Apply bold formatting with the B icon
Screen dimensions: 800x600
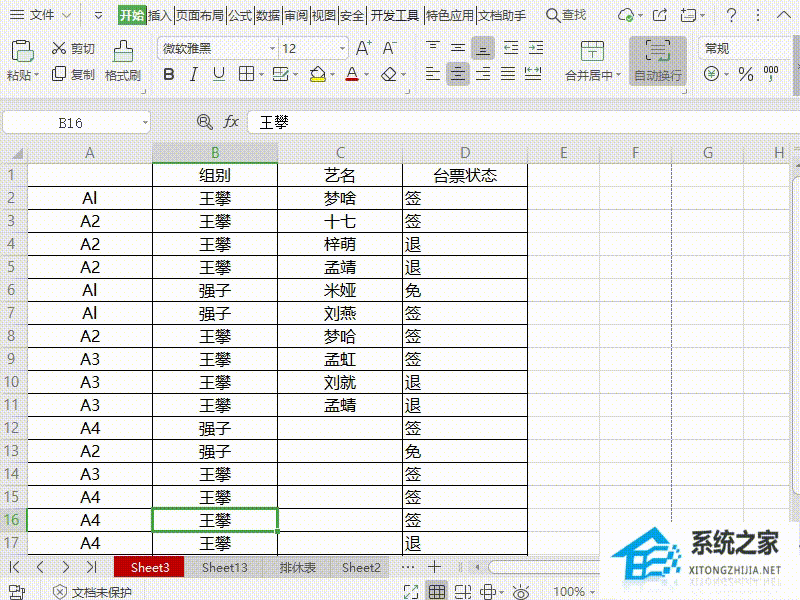tap(170, 74)
